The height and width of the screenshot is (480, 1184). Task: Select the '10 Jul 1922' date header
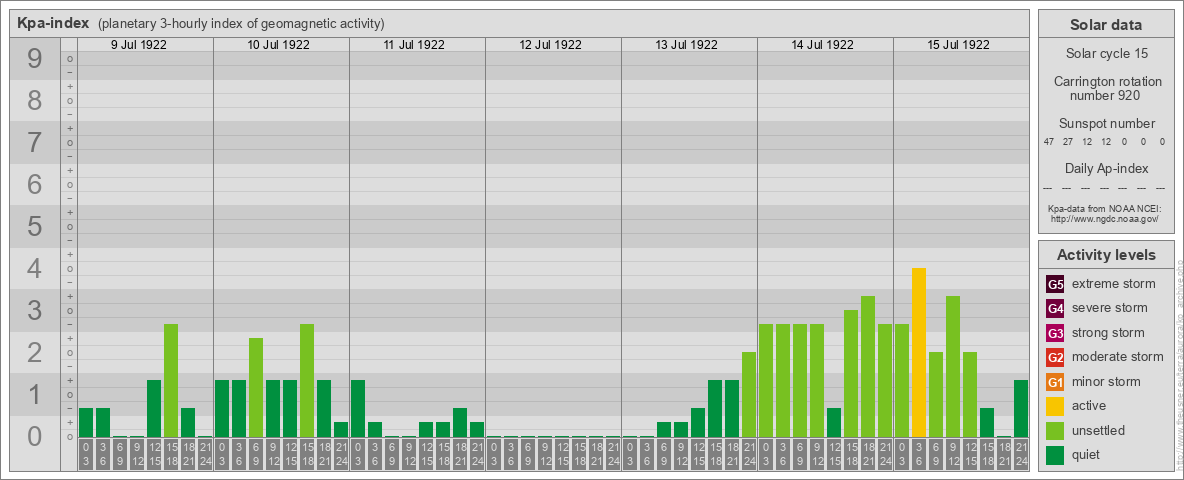(x=279, y=45)
